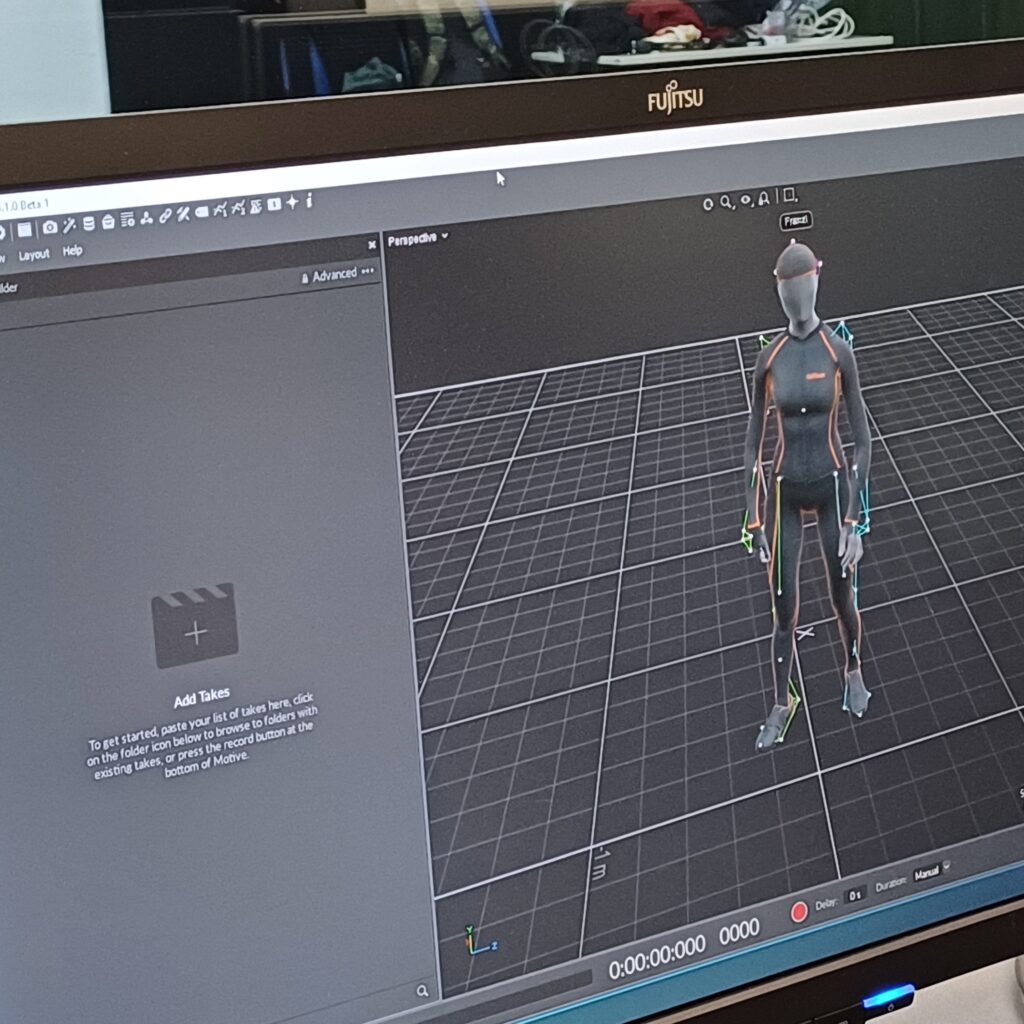1024x1024 pixels.
Task: Open the Layout menu
Action: coord(34,255)
